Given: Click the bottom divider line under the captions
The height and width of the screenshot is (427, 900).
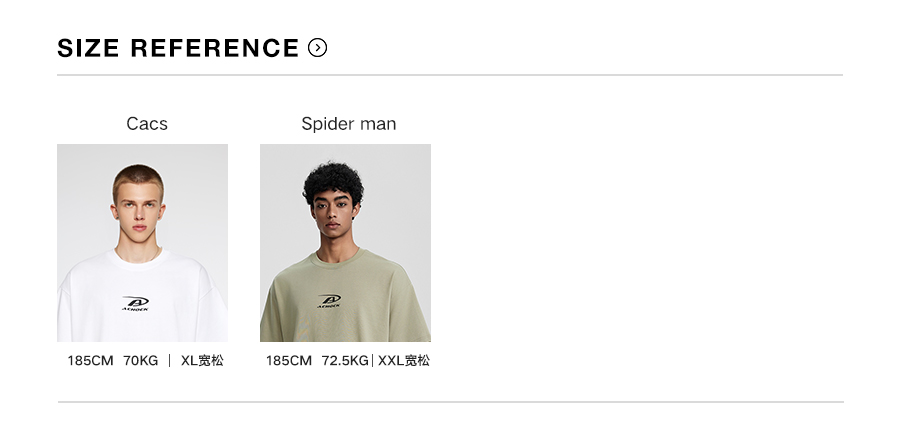Looking at the screenshot, I should point(450,402).
